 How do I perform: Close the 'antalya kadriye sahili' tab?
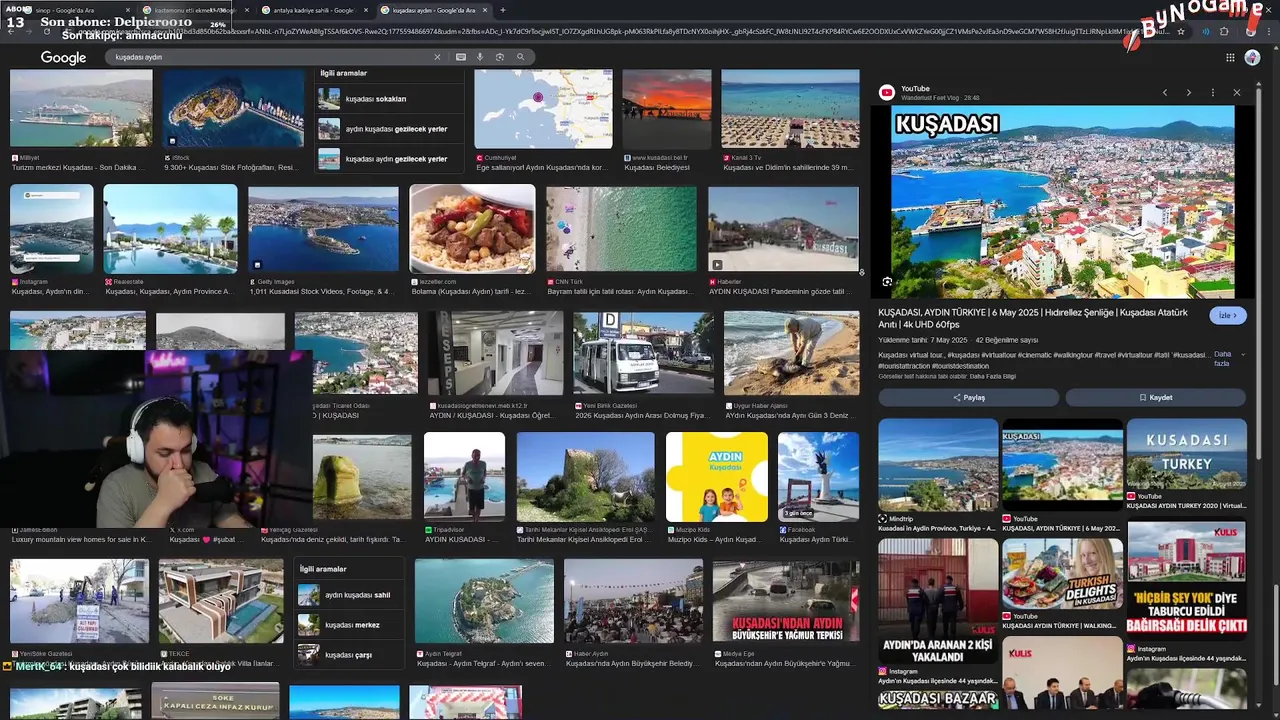(366, 10)
